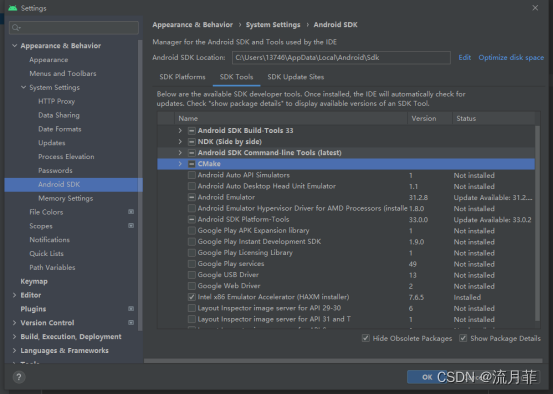Expand the CMake row
The image size is (553, 394).
[180, 164]
